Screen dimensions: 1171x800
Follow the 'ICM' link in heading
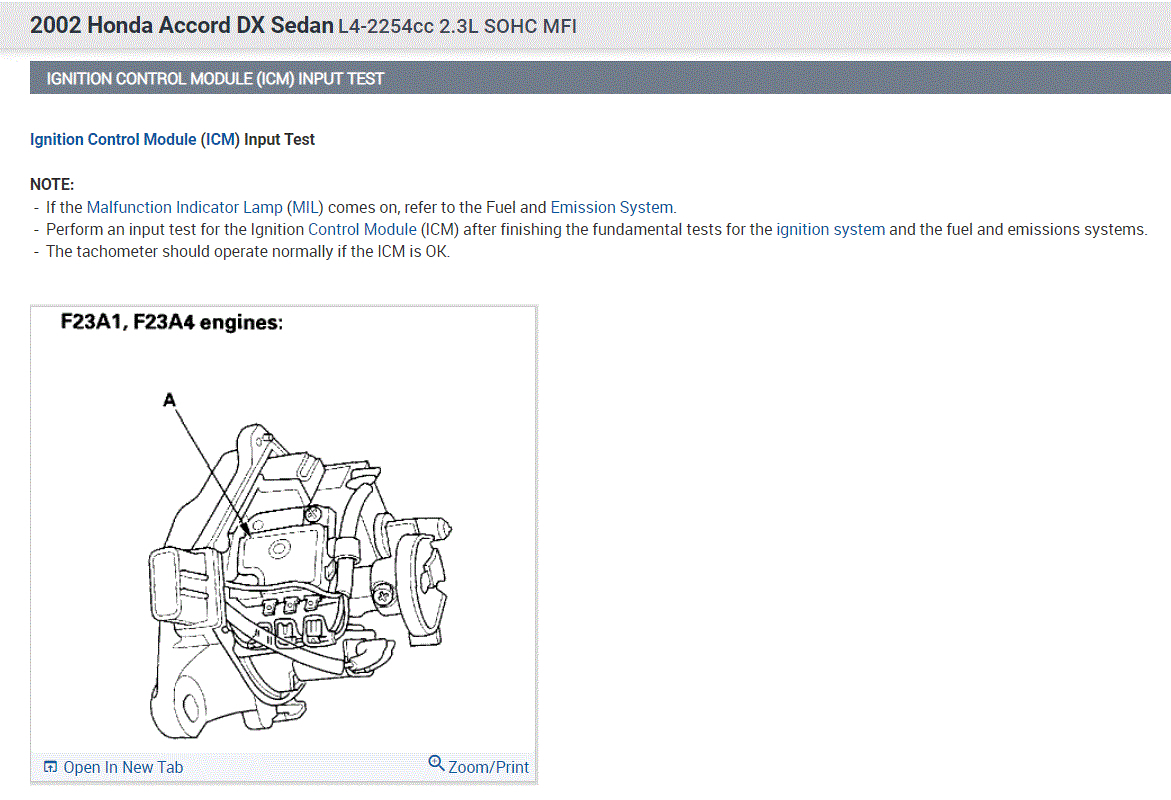(x=220, y=140)
